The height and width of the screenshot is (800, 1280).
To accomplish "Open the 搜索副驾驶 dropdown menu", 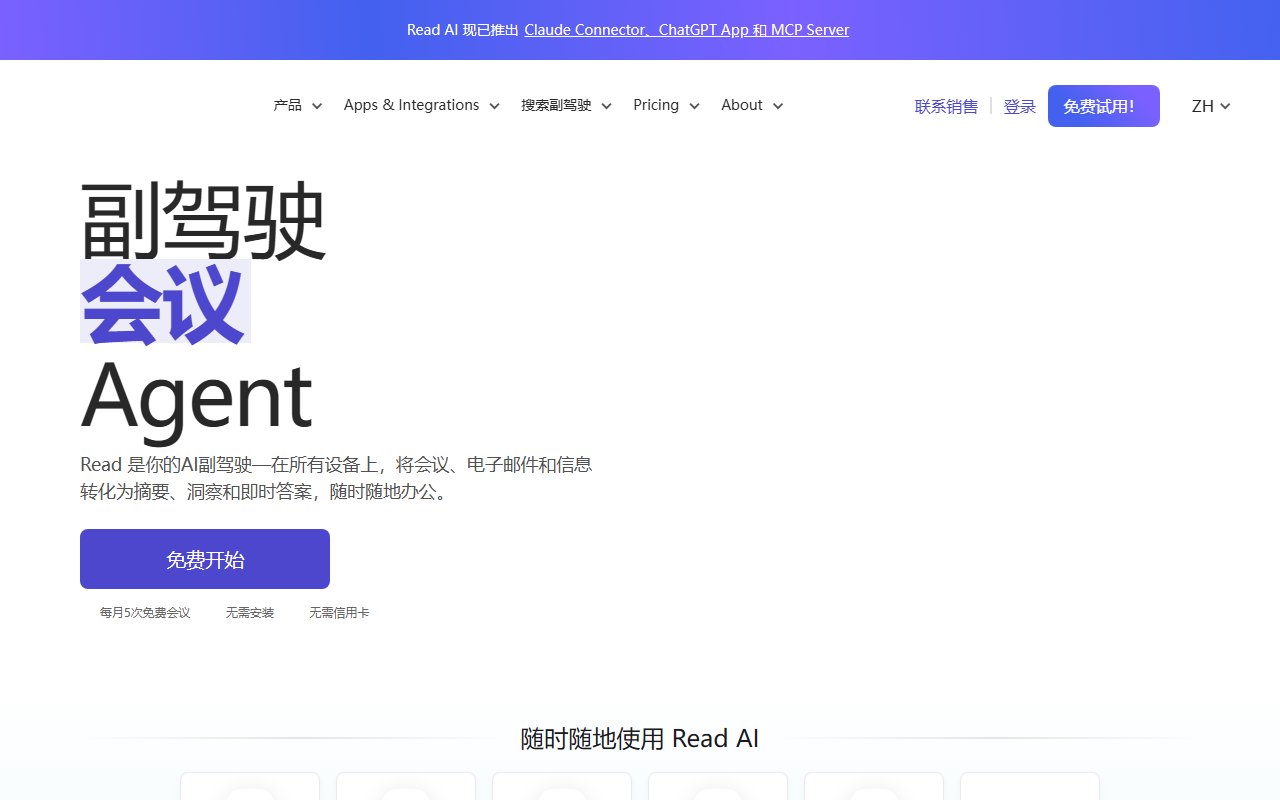I will [x=566, y=105].
